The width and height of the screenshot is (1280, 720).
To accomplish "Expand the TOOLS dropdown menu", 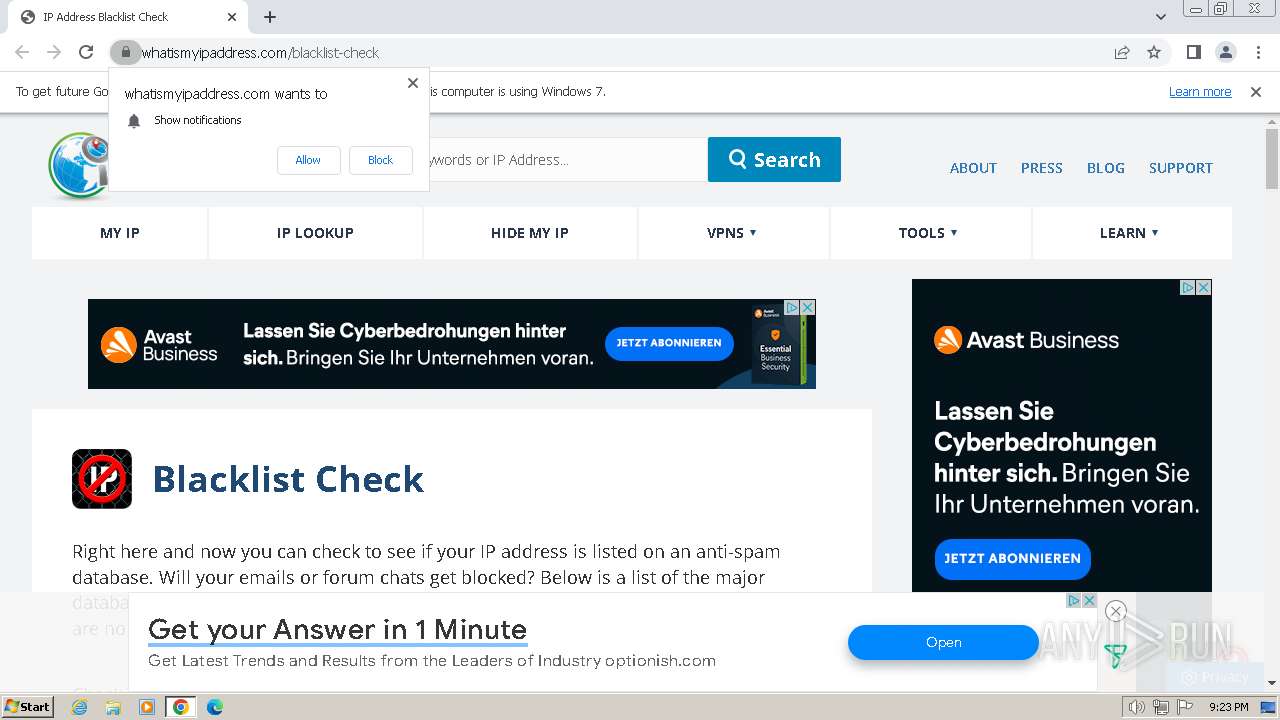I will (928, 233).
